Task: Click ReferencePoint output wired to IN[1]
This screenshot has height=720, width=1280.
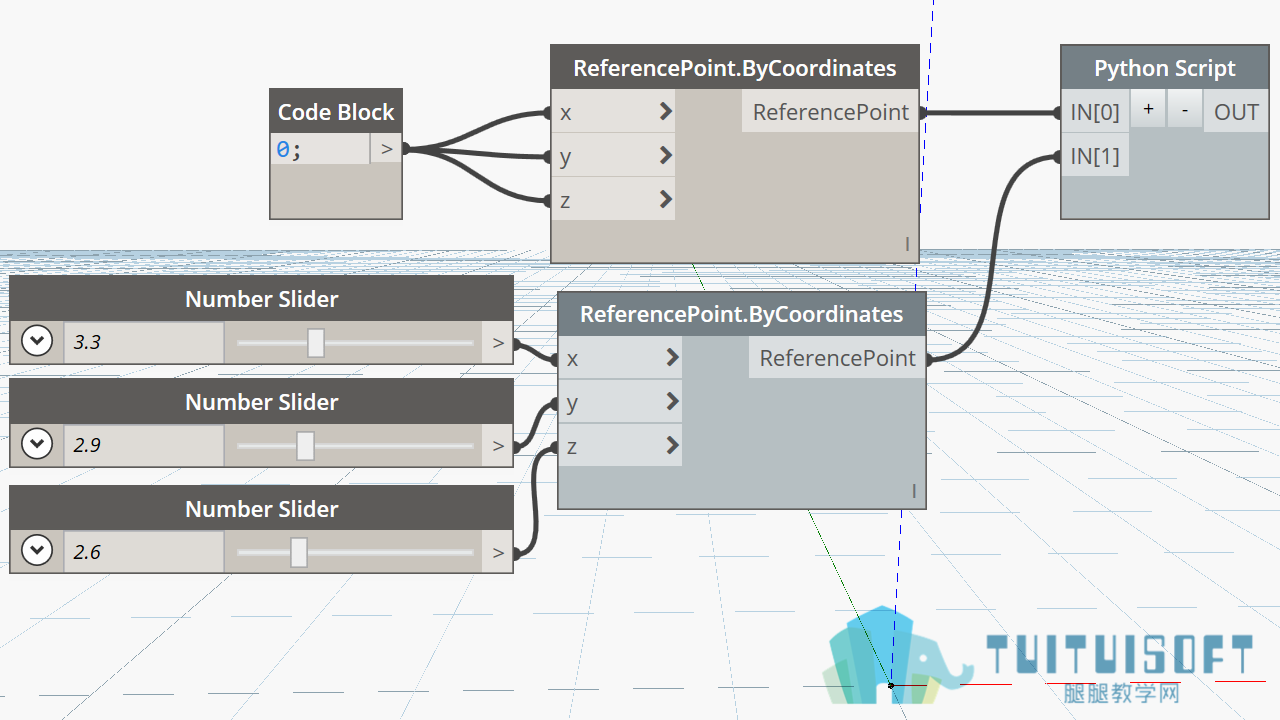Action: click(x=838, y=358)
